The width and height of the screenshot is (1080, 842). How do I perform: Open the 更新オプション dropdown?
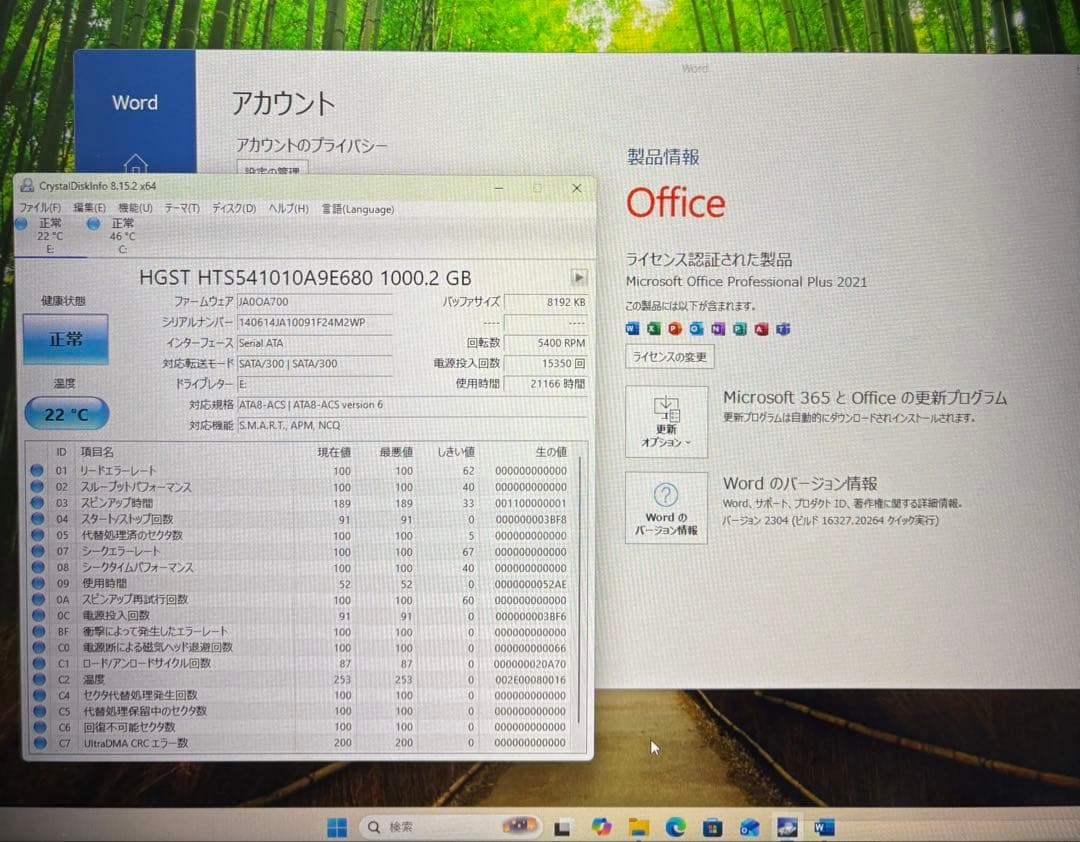(x=667, y=422)
